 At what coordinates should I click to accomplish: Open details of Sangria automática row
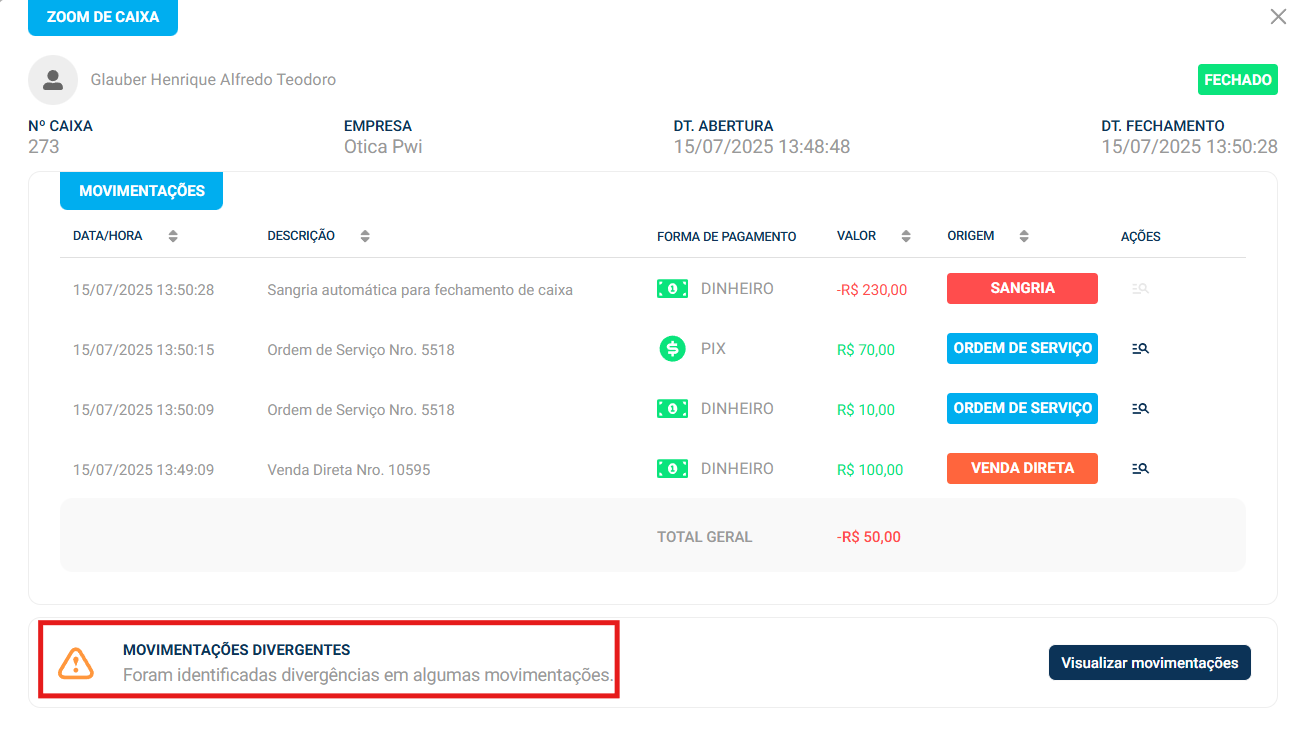pos(1140,289)
